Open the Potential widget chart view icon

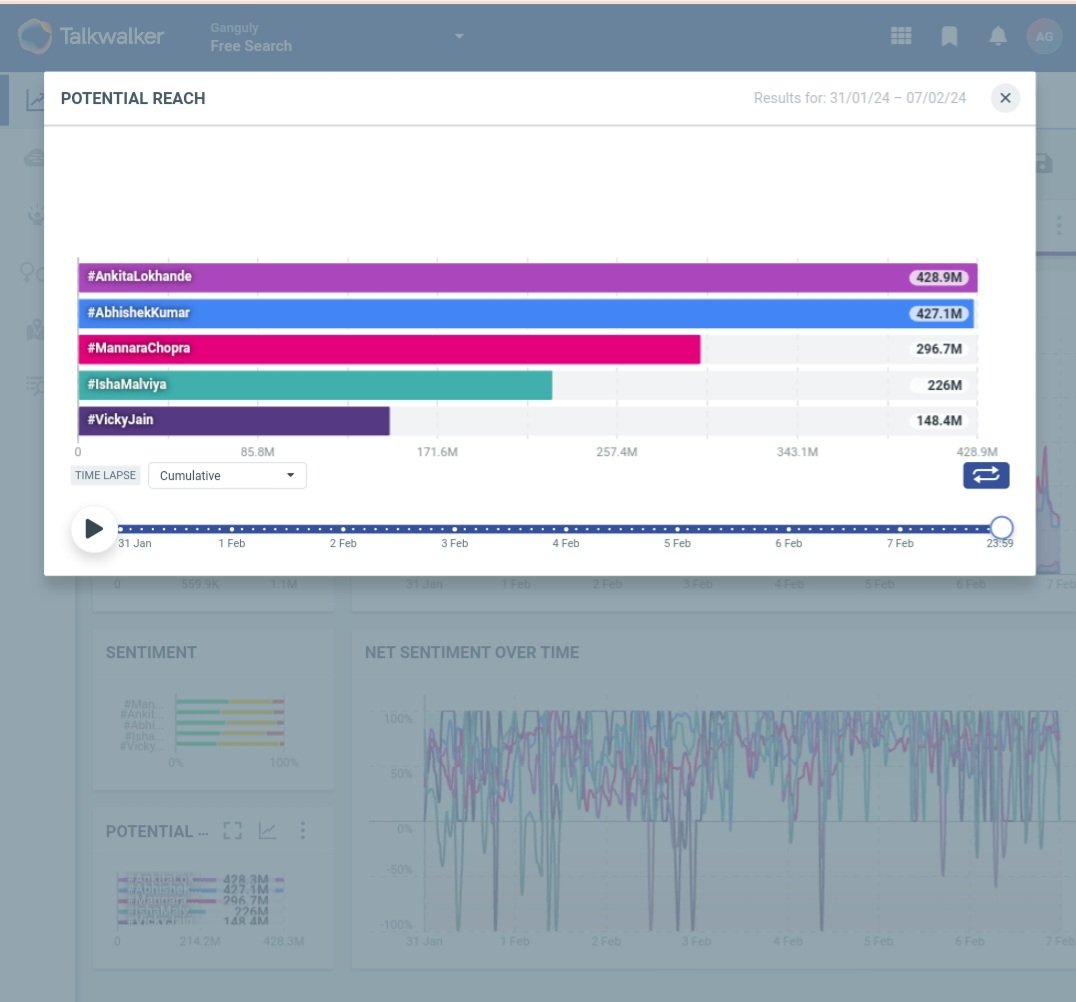(267, 831)
